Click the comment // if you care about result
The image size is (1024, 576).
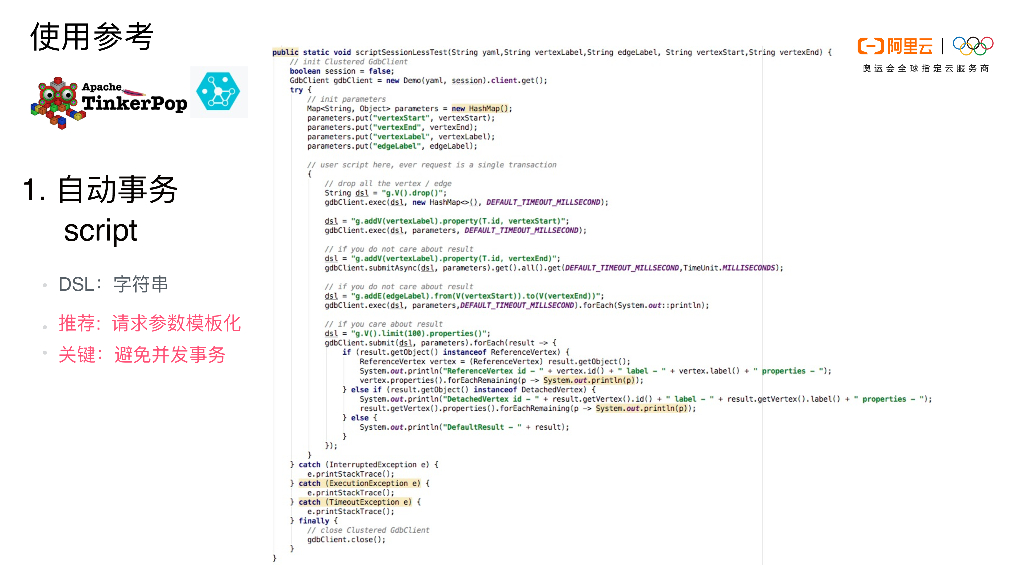(383, 324)
